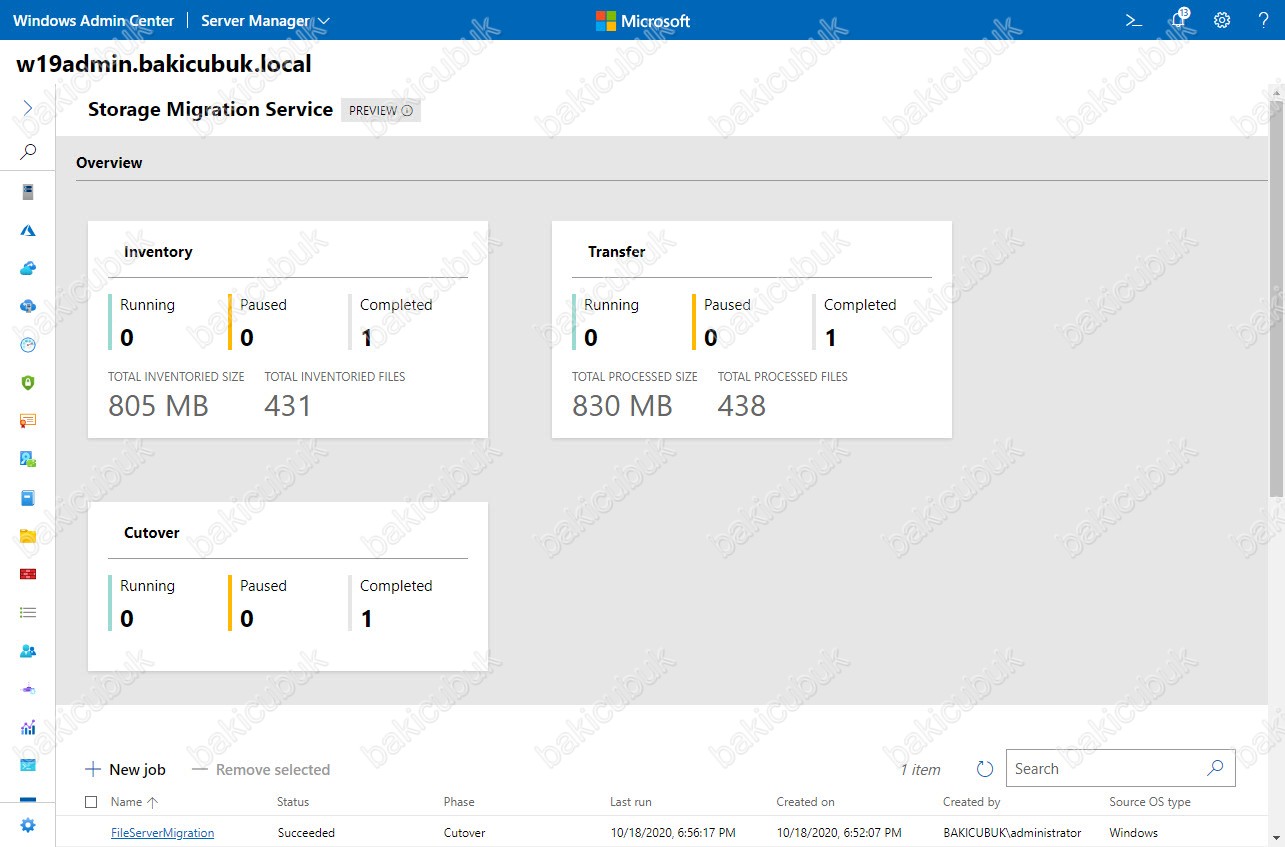Click the BAKICUBUK\administrator cell
This screenshot has height=847, width=1285.
coord(1012,832)
